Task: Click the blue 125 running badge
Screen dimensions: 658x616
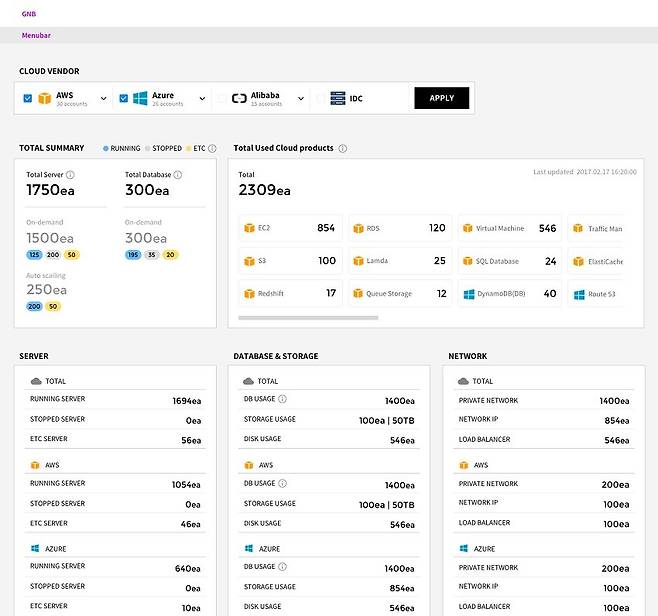Action: (x=34, y=255)
